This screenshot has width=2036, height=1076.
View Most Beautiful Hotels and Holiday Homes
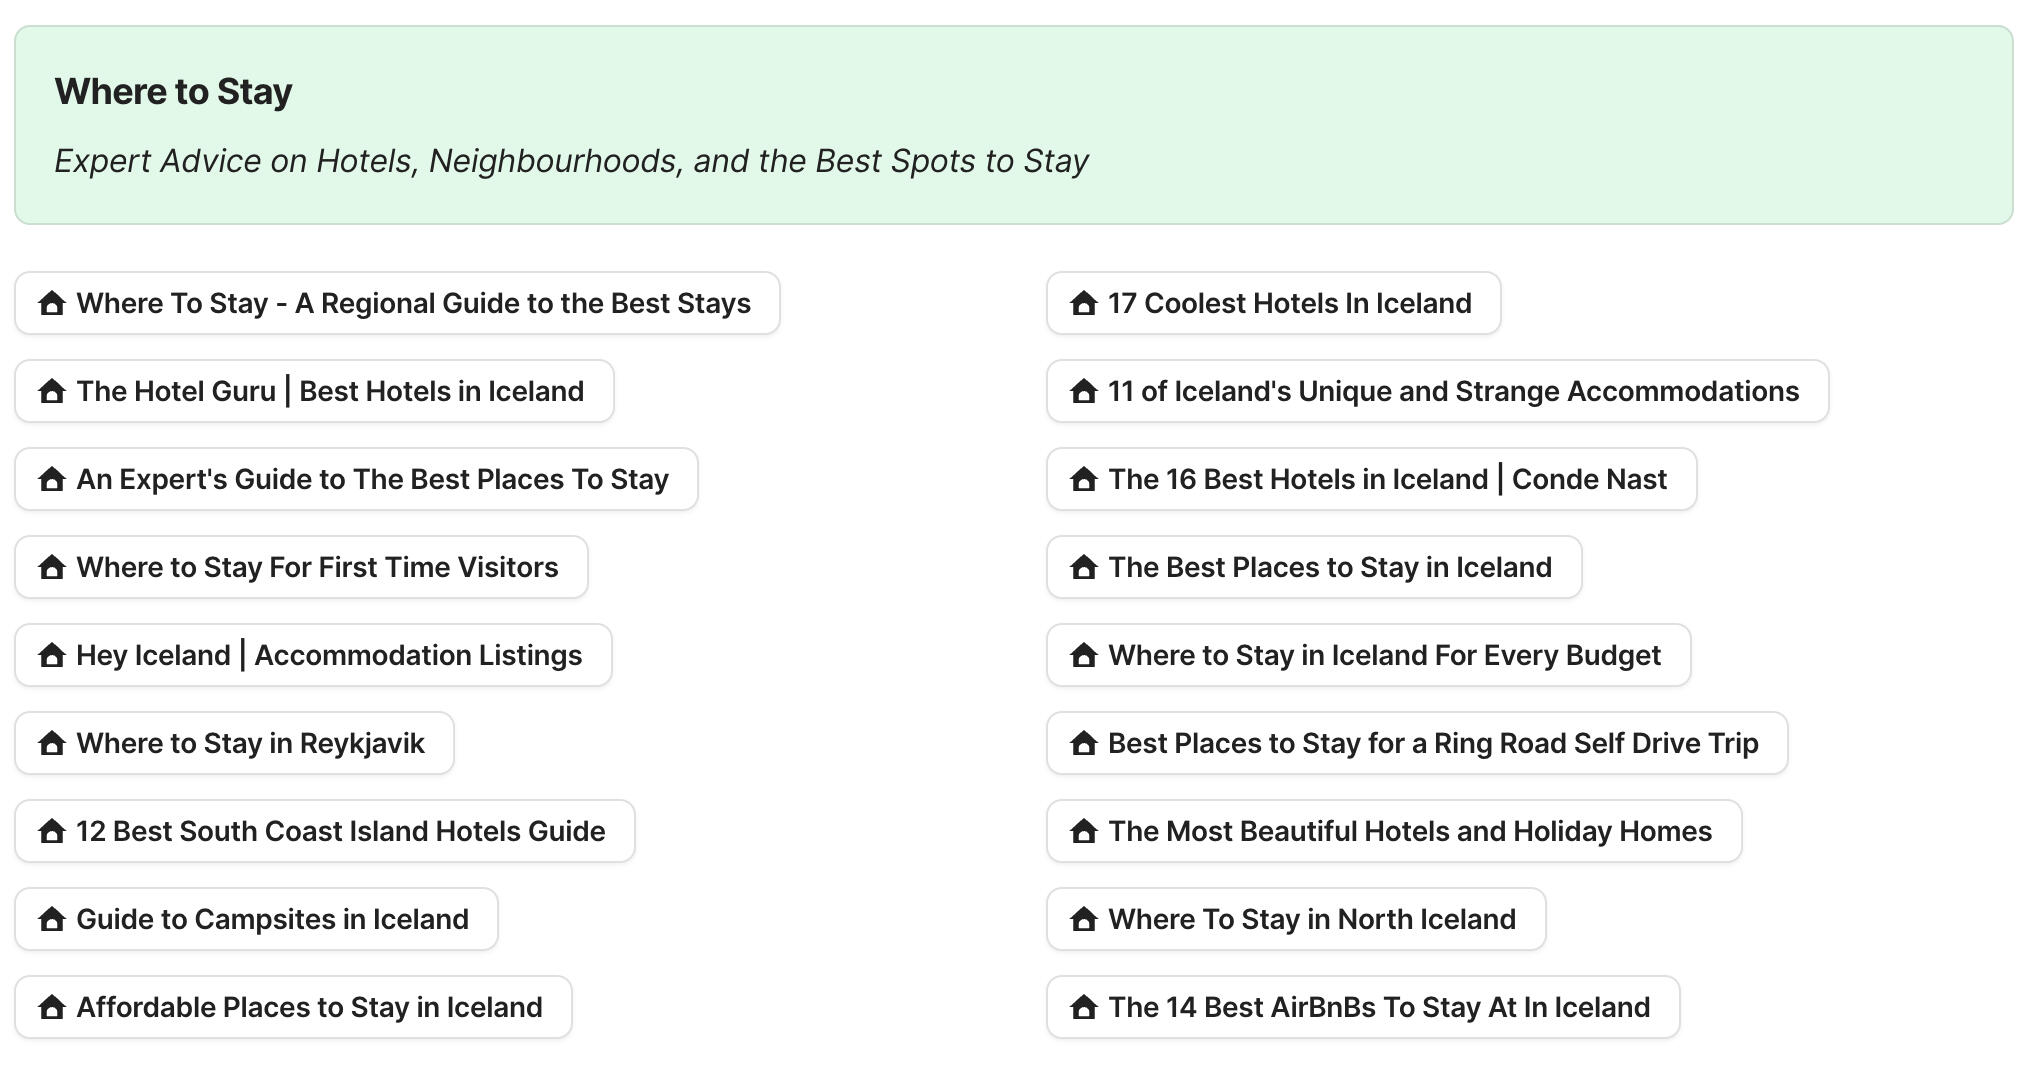click(x=1410, y=831)
